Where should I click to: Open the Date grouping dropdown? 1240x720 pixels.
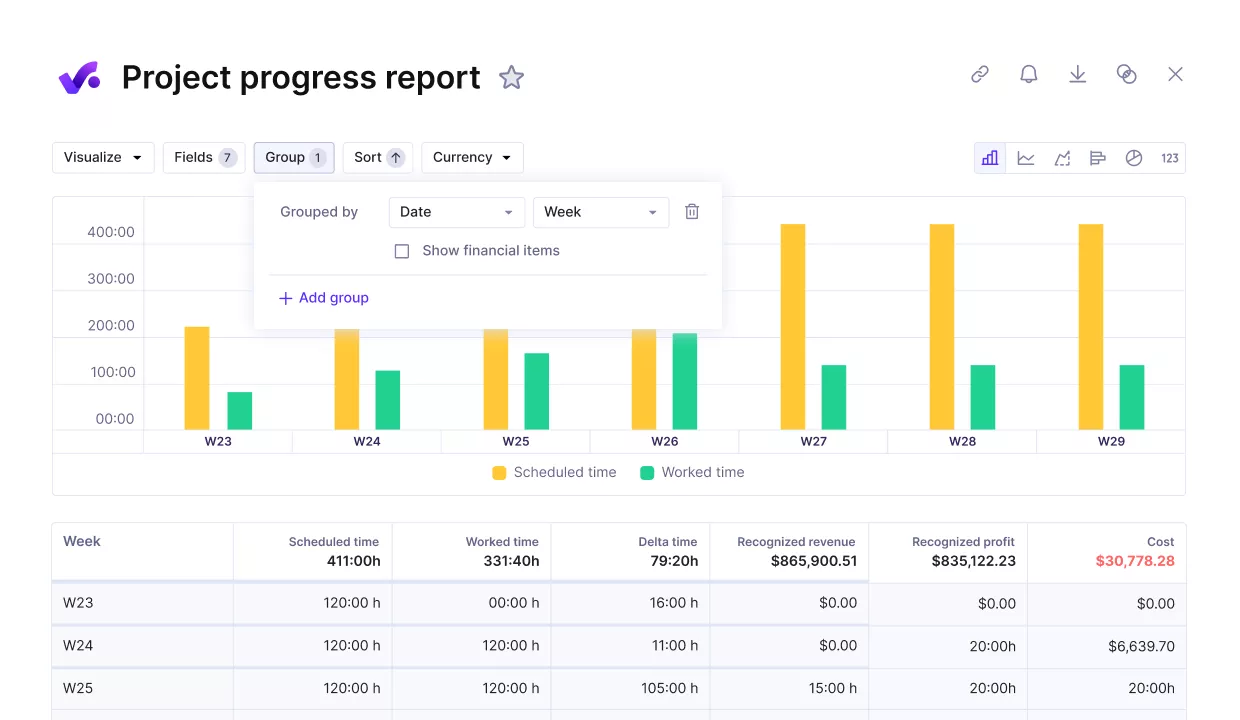456,212
